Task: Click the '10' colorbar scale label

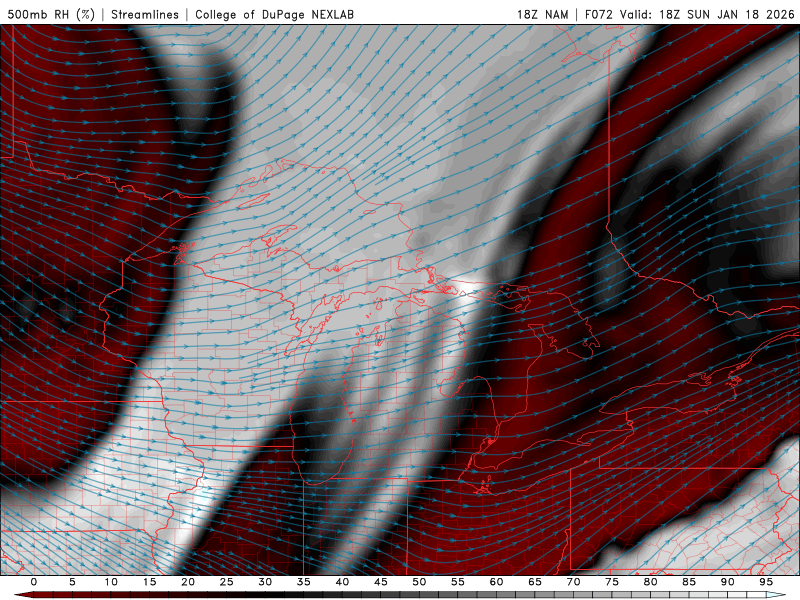Action: pos(111,582)
